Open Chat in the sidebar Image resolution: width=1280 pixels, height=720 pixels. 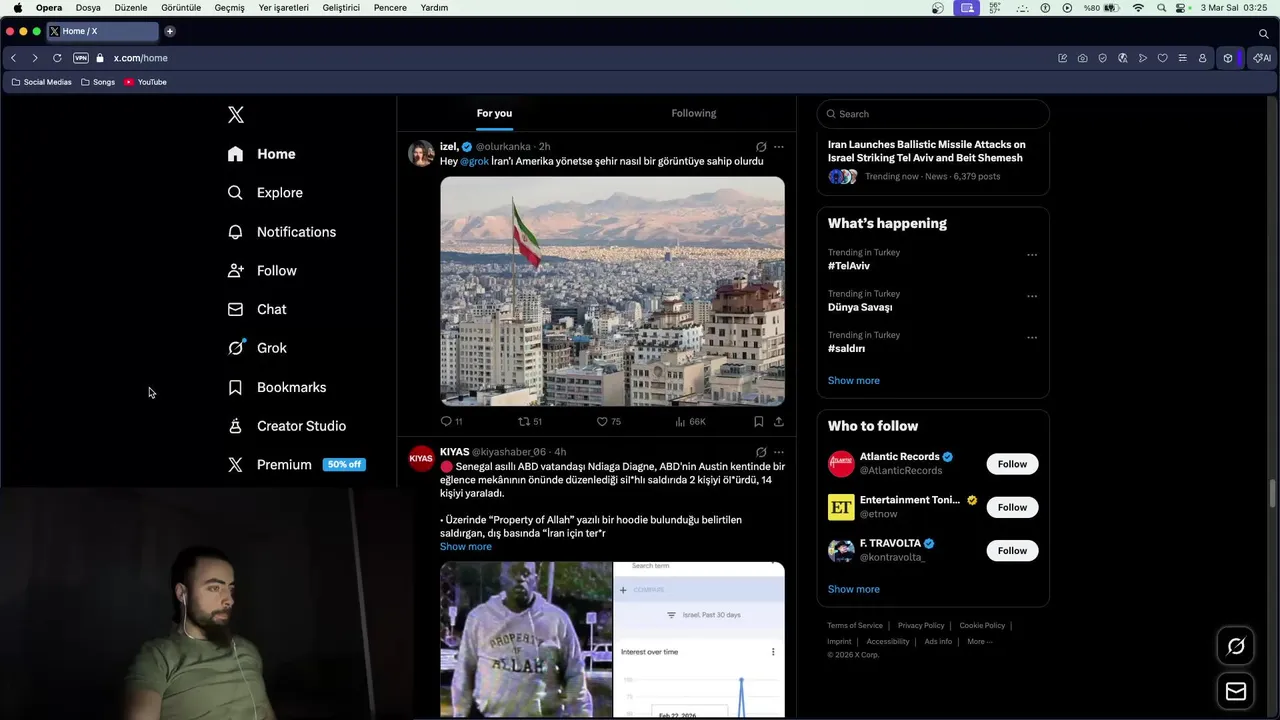257,310
